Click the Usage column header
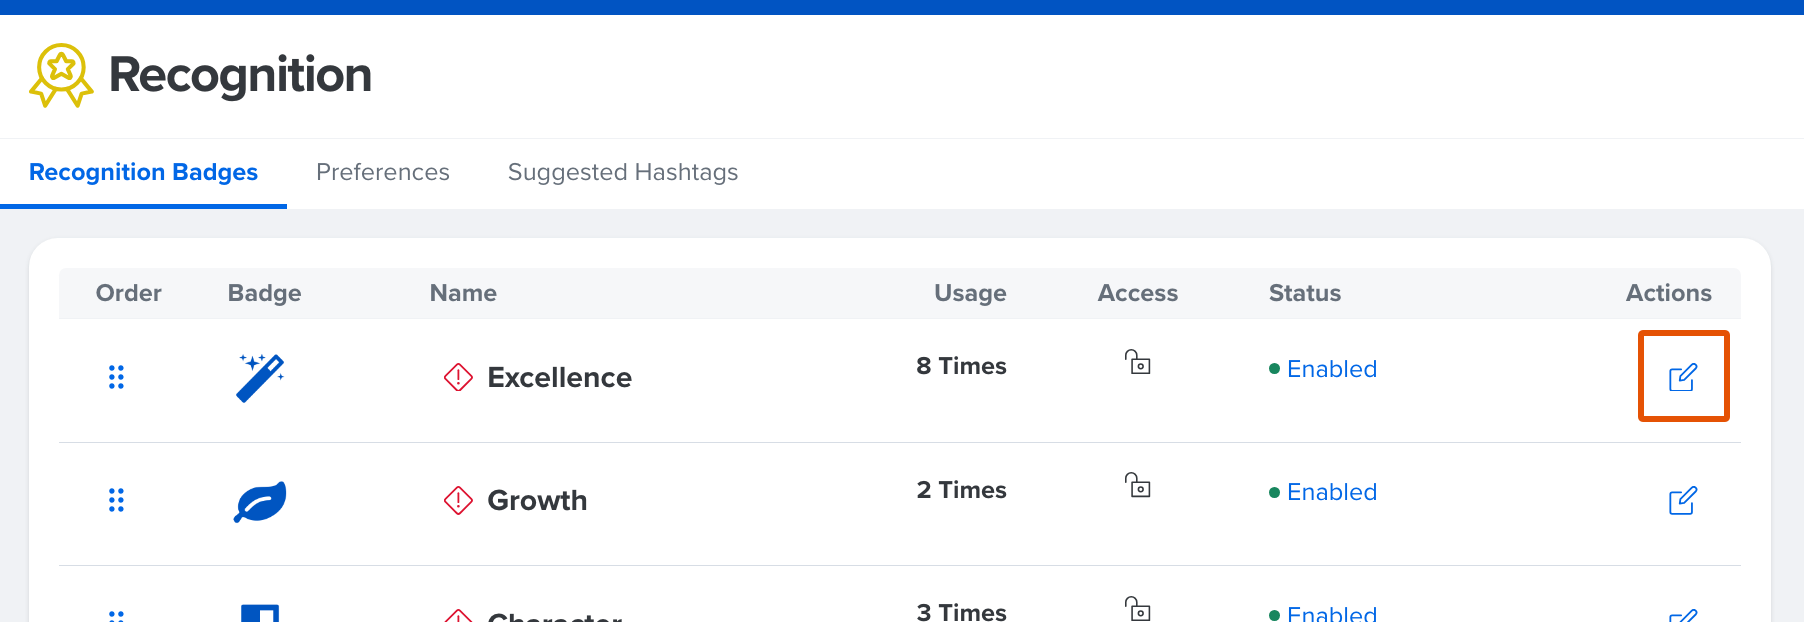 point(969,293)
